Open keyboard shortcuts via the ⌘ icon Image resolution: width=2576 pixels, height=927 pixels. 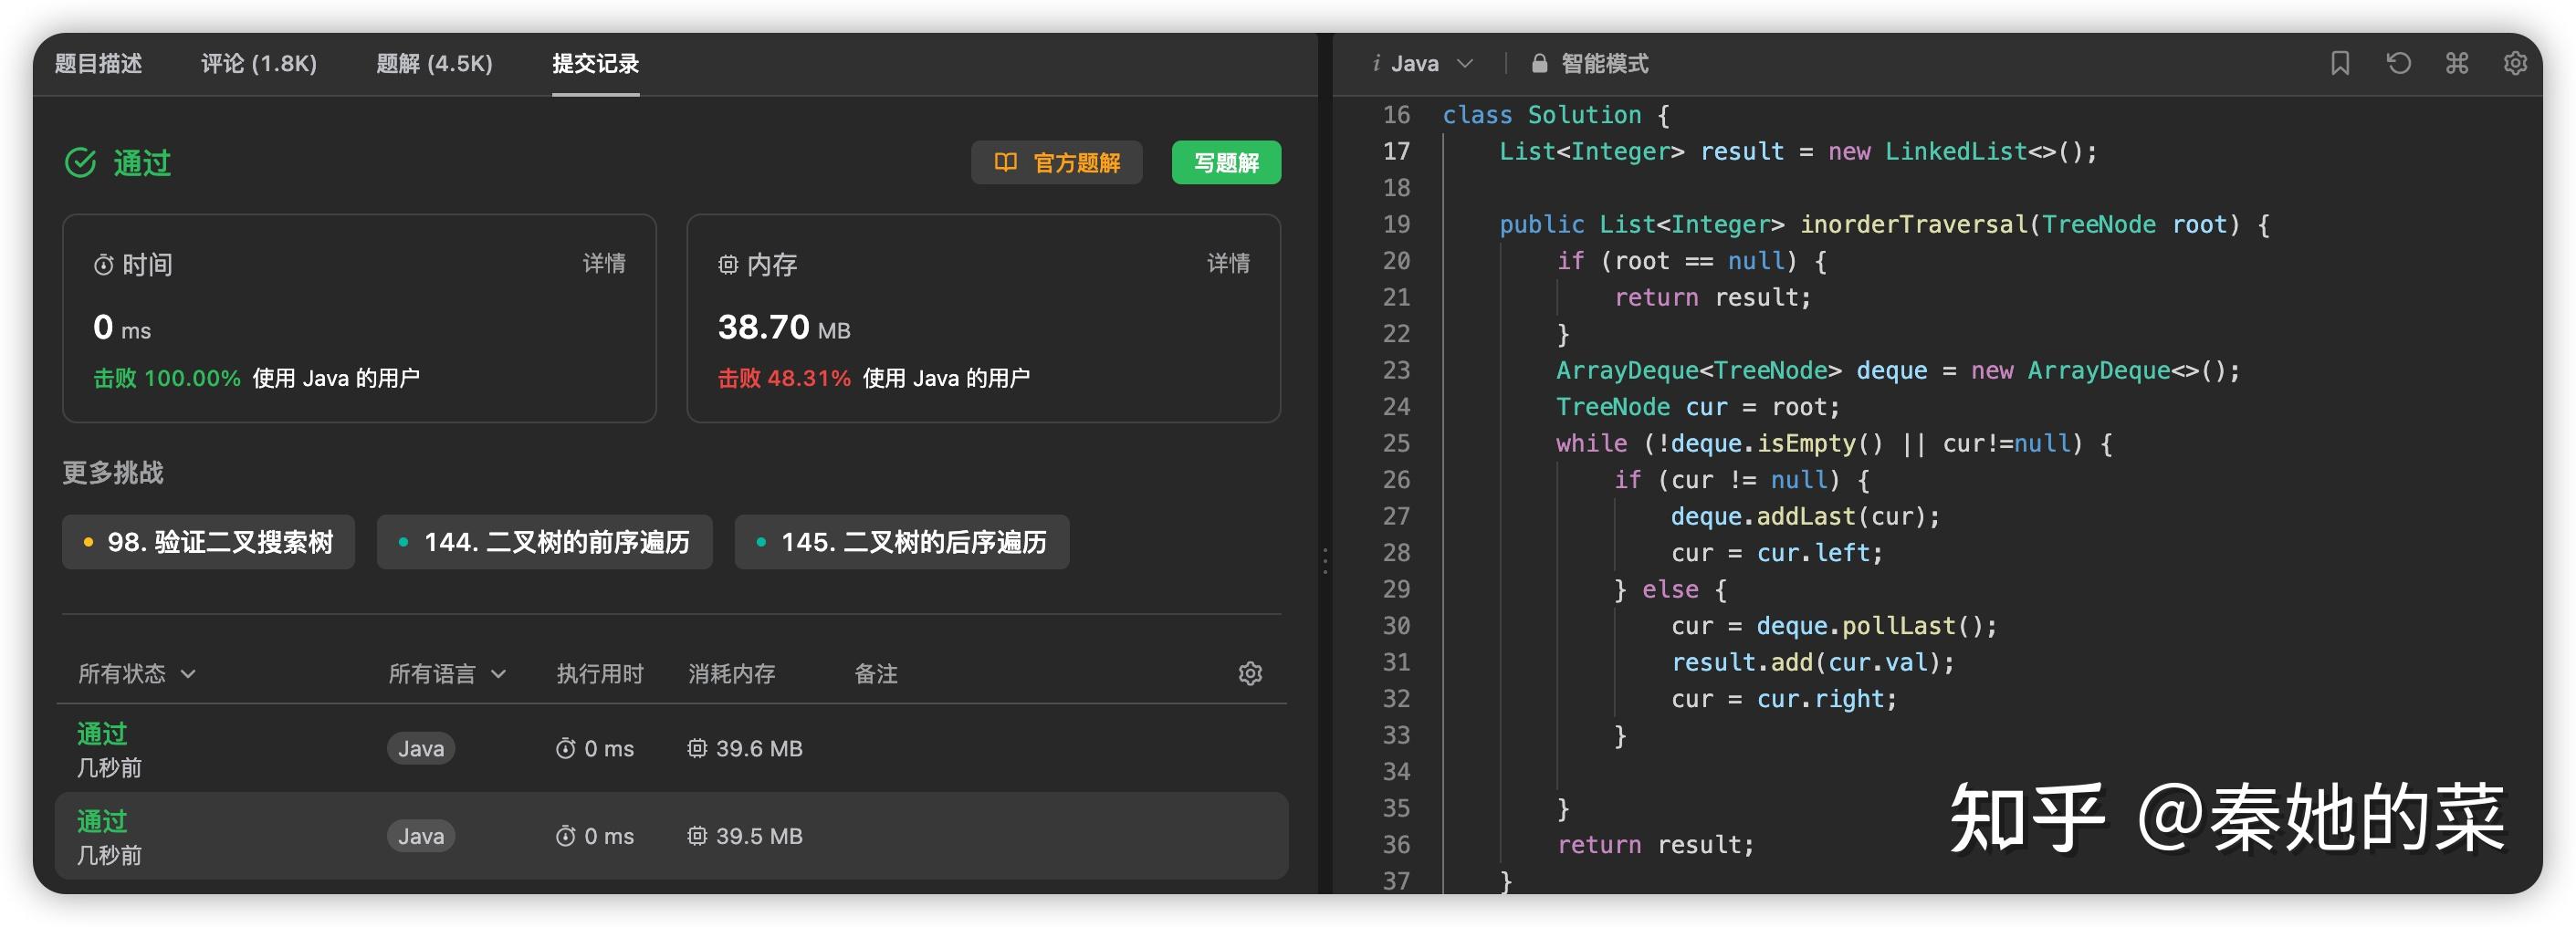pos(2457,63)
